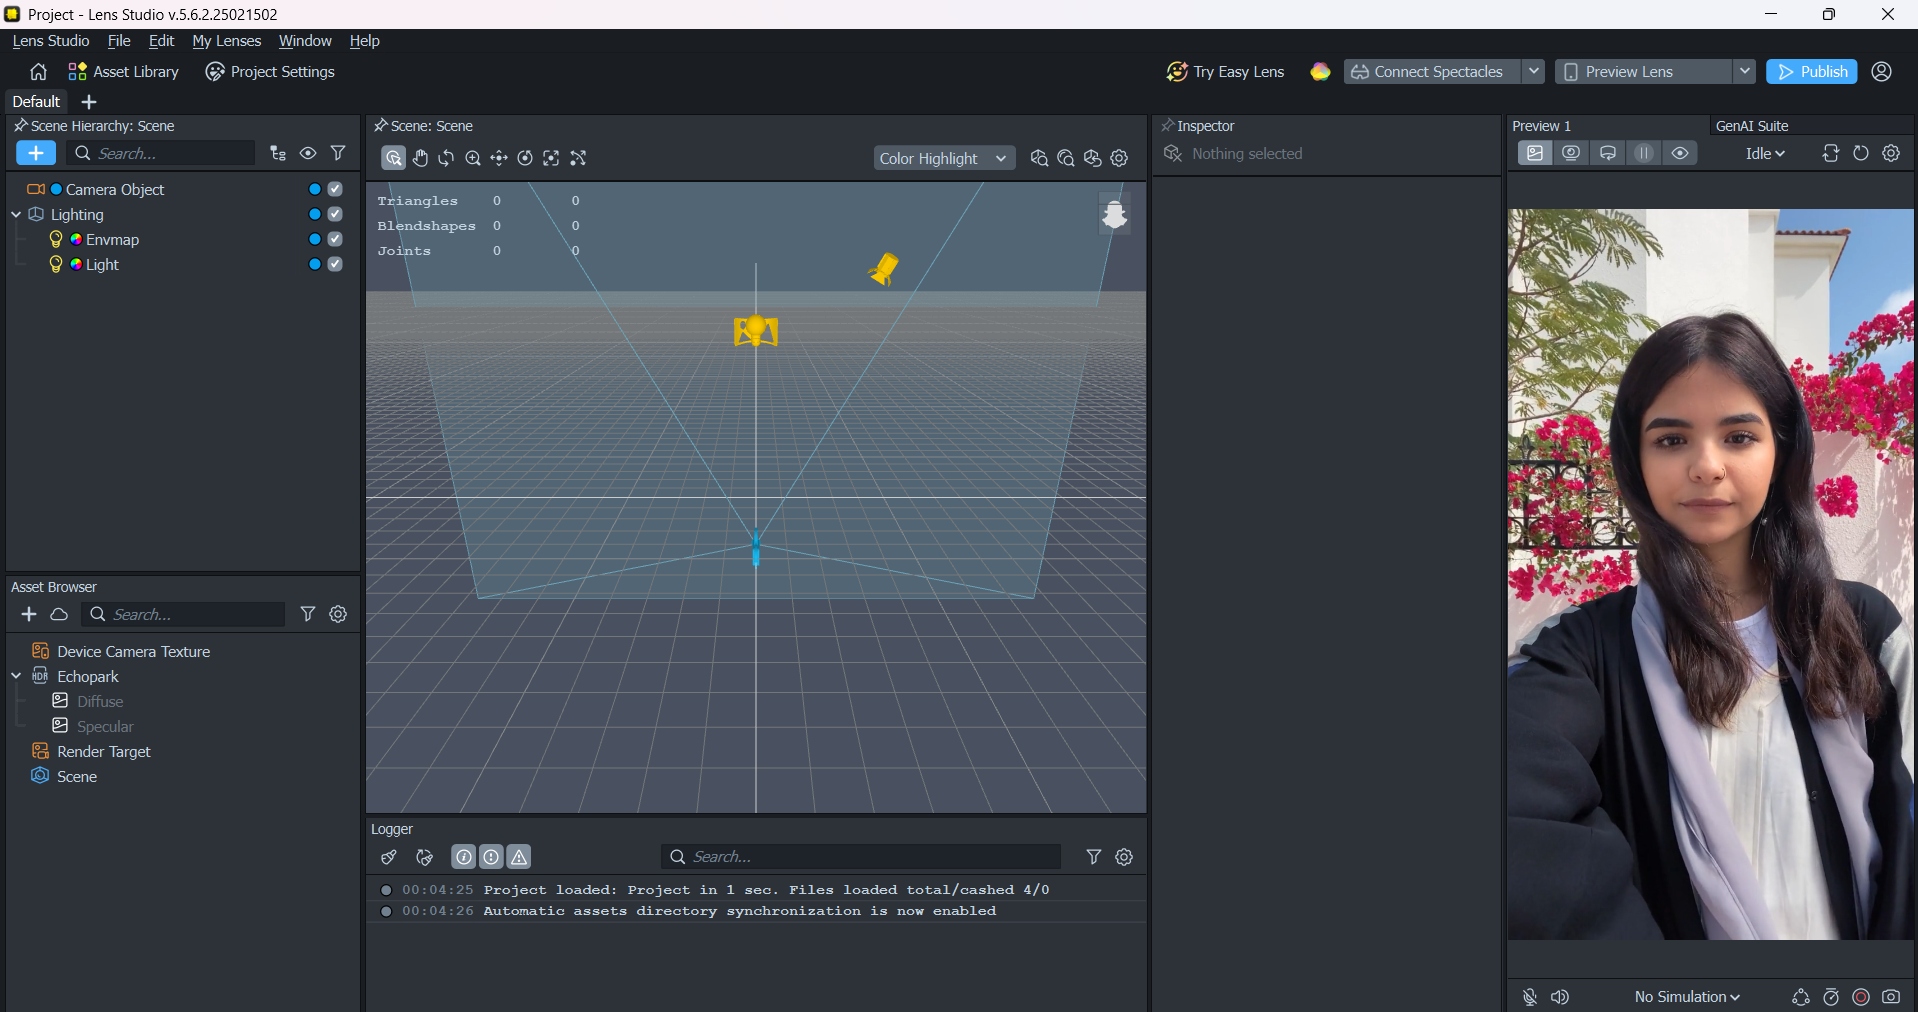Open the Connect Spectacles dropdown arrow
1918x1012 pixels.
point(1534,72)
